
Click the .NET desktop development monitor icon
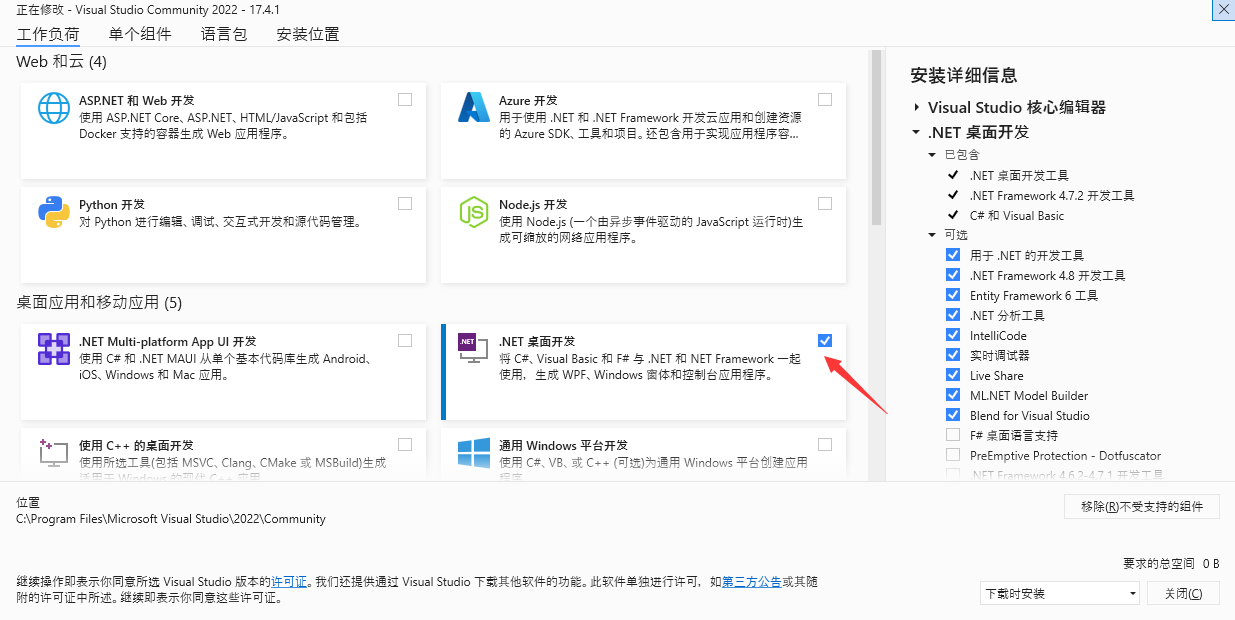pyautogui.click(x=473, y=348)
